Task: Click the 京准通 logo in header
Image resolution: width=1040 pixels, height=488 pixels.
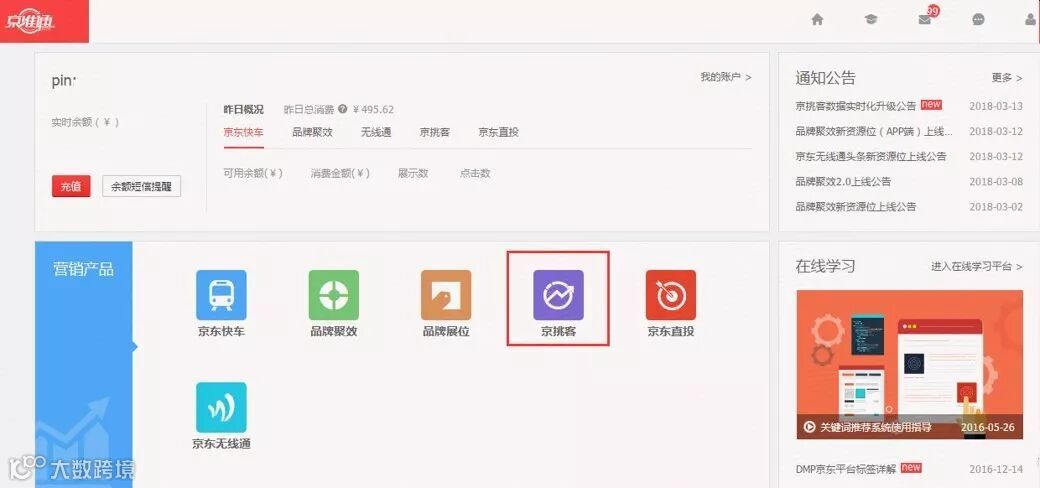Action: tap(31, 22)
